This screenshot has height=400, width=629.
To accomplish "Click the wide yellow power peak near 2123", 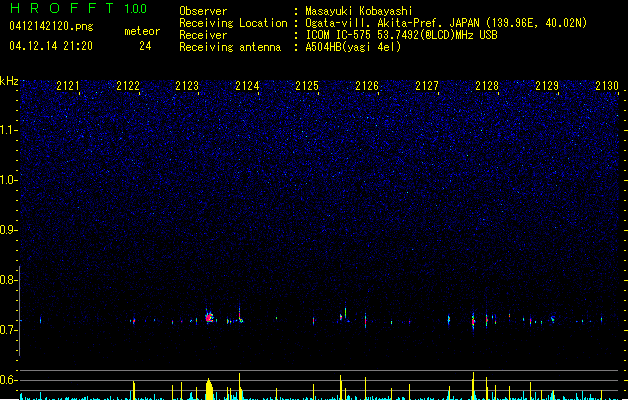I will coord(209,389).
